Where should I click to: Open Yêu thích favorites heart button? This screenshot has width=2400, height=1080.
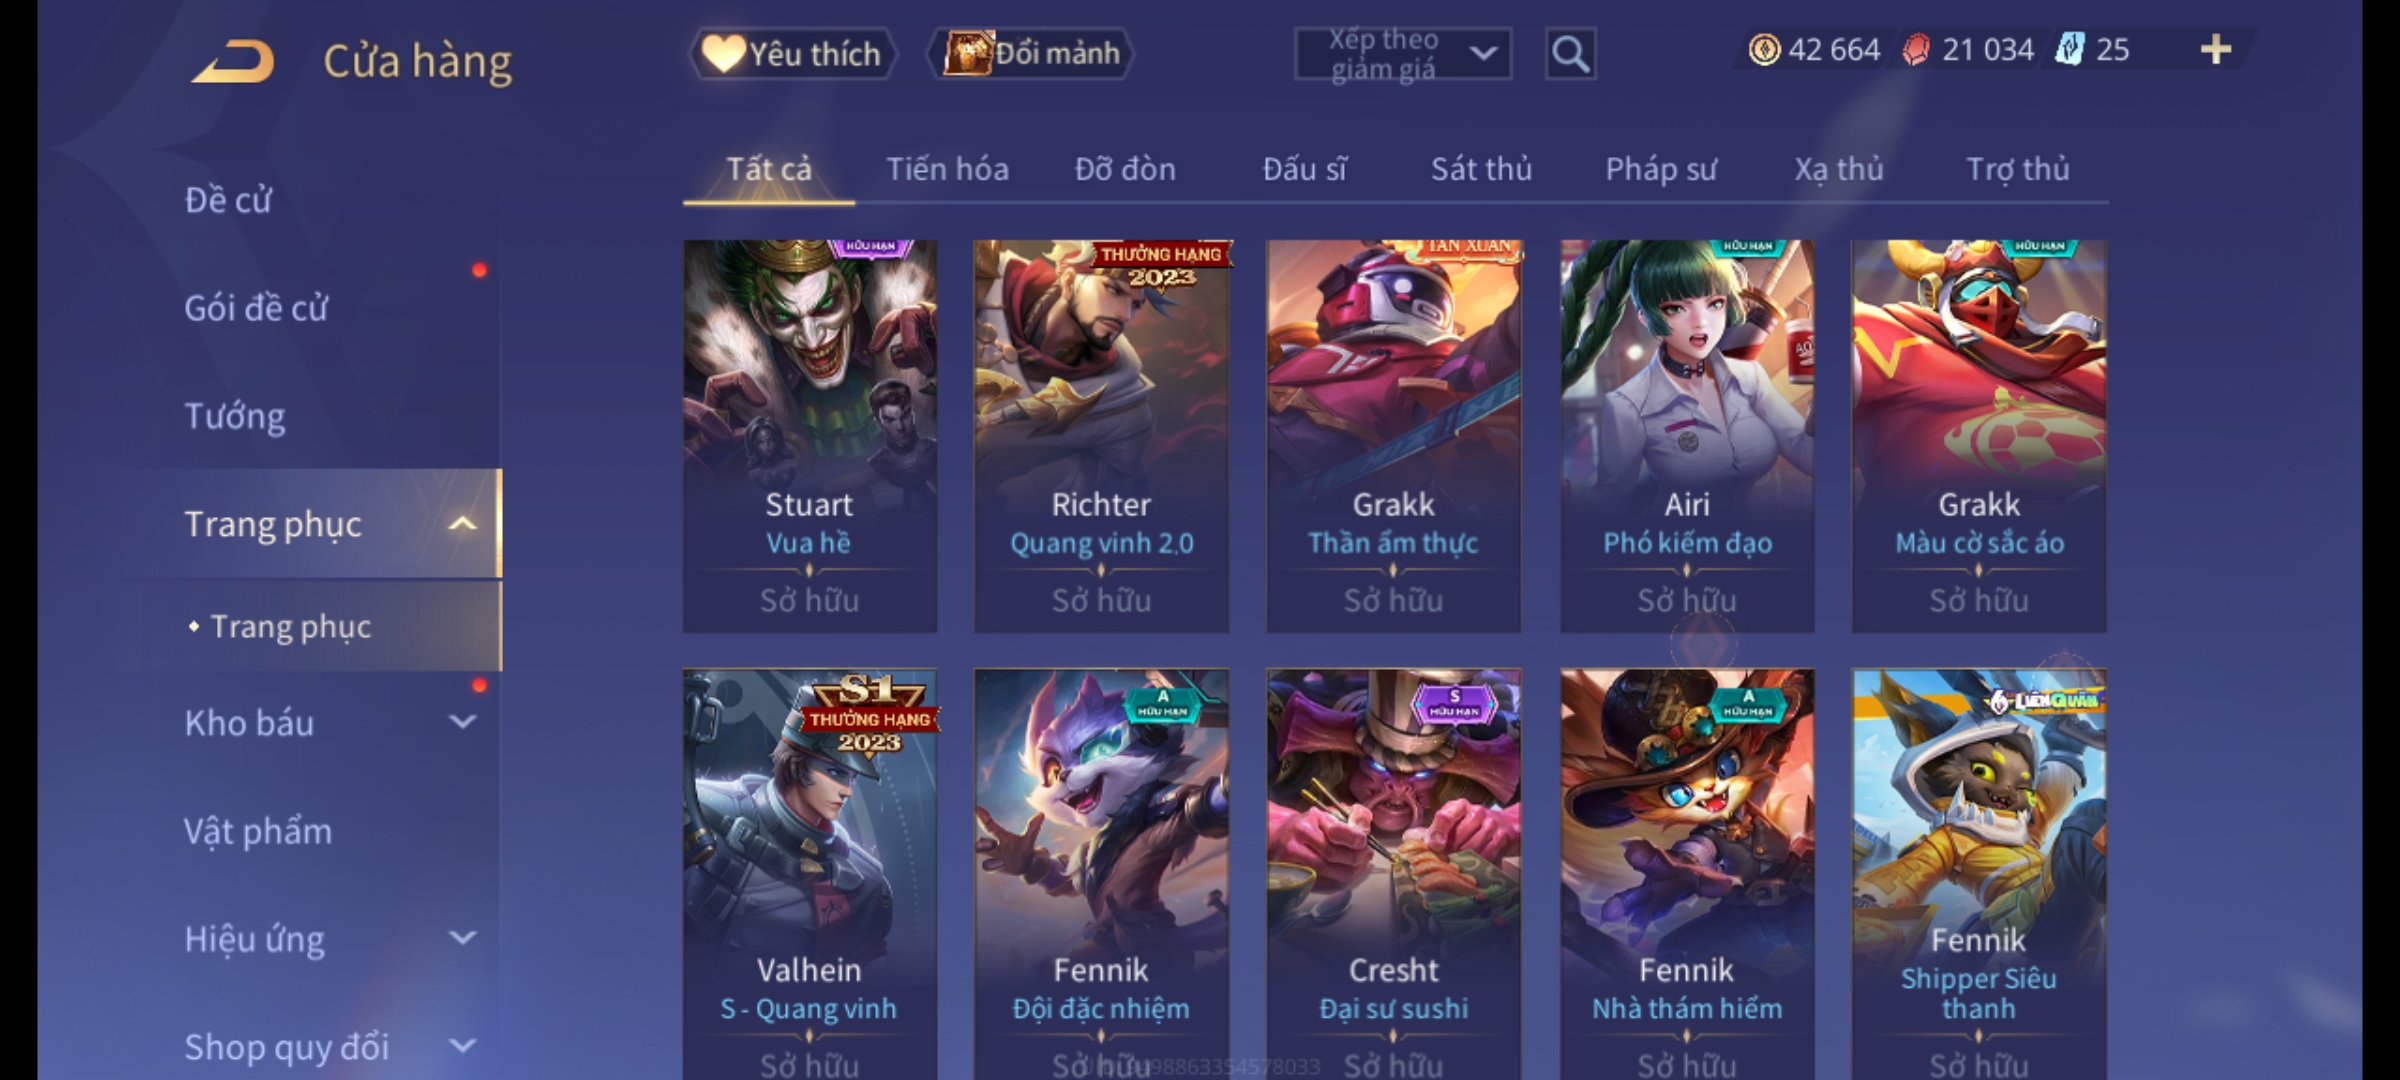coord(792,54)
